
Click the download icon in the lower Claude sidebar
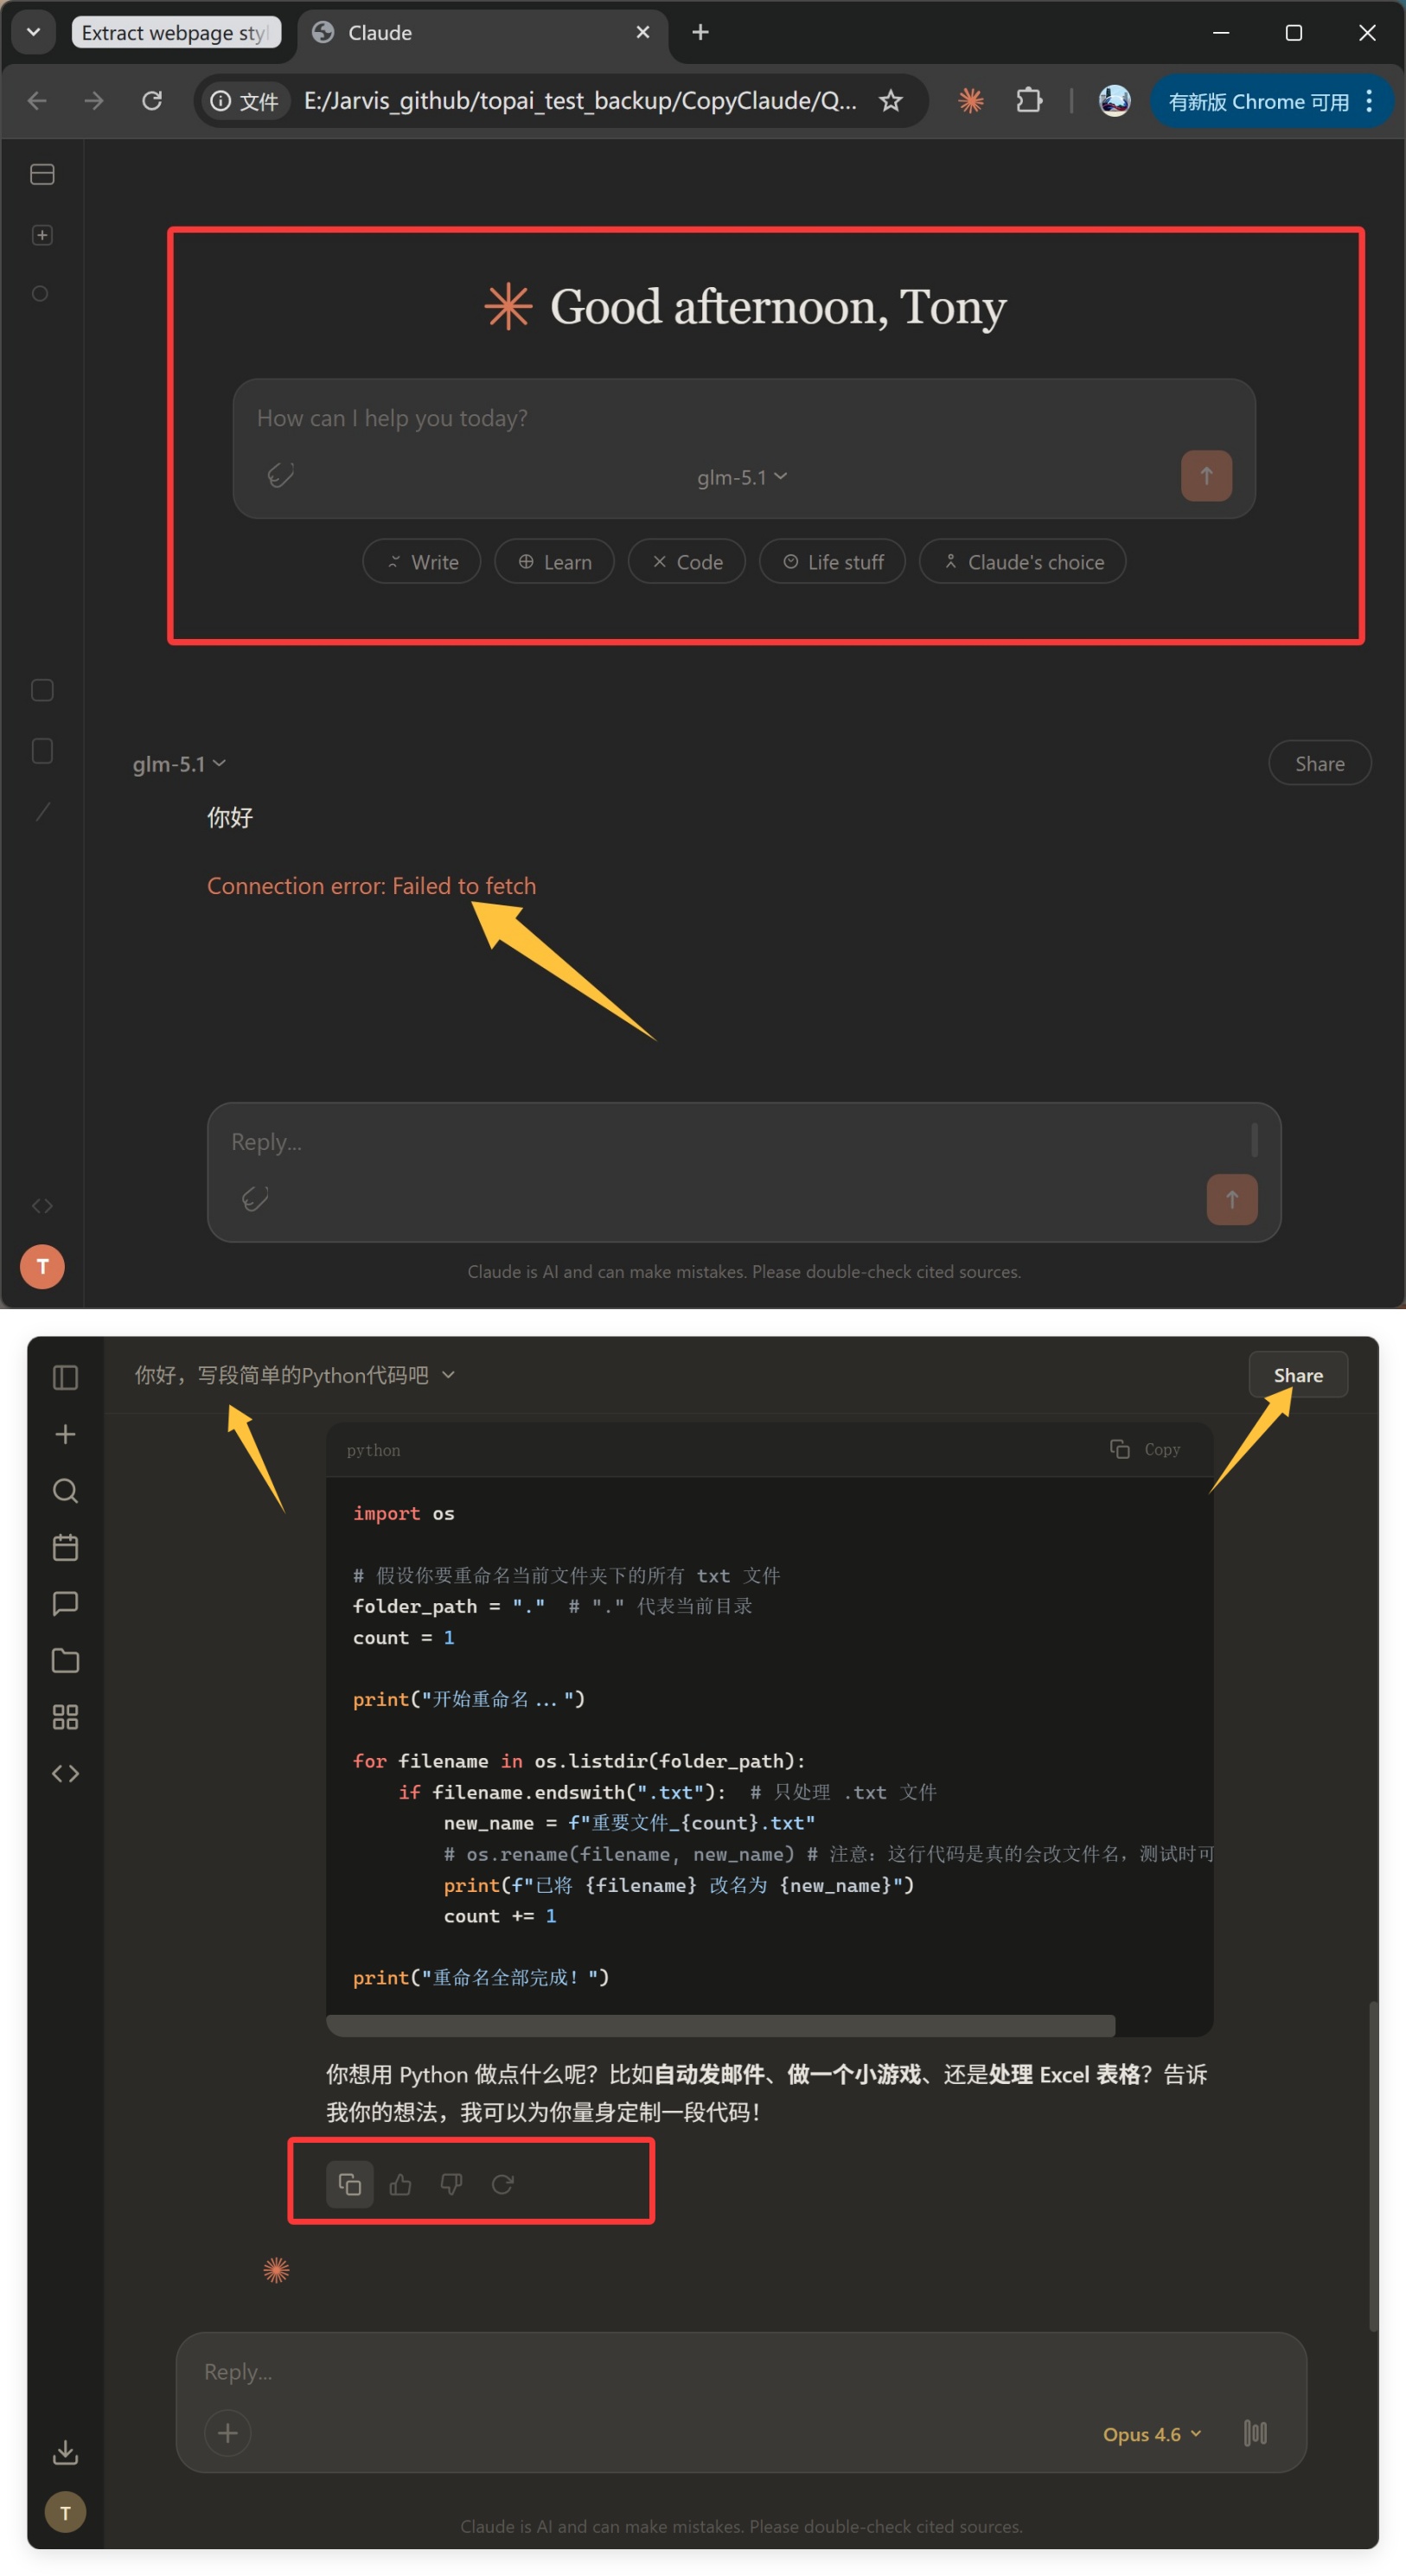(x=65, y=2452)
